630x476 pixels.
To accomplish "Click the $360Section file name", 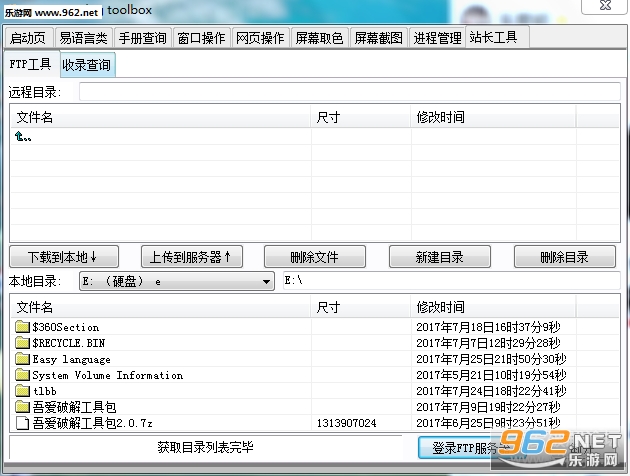I will coord(66,327).
